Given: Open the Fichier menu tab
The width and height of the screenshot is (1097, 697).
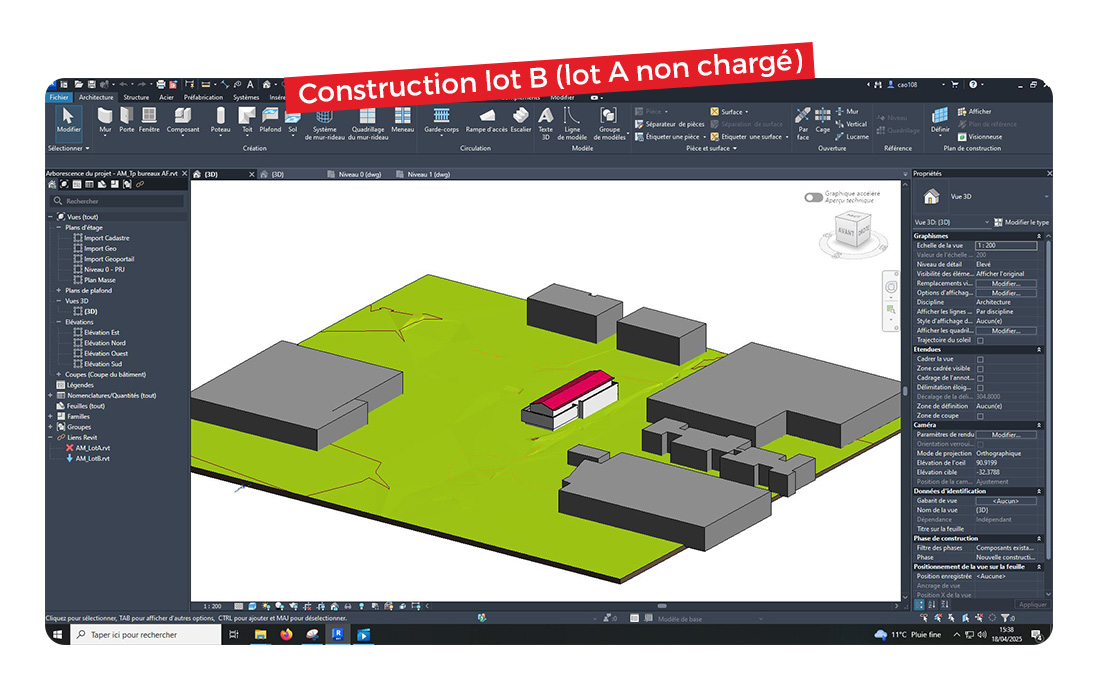Looking at the screenshot, I should coord(59,97).
